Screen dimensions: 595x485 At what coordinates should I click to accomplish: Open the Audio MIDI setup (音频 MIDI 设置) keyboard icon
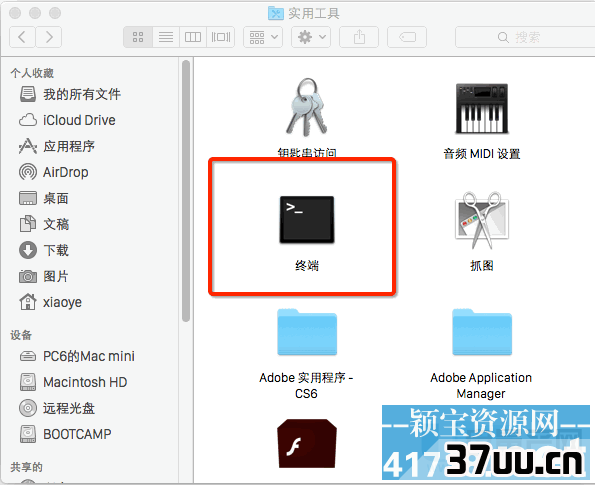[482, 109]
